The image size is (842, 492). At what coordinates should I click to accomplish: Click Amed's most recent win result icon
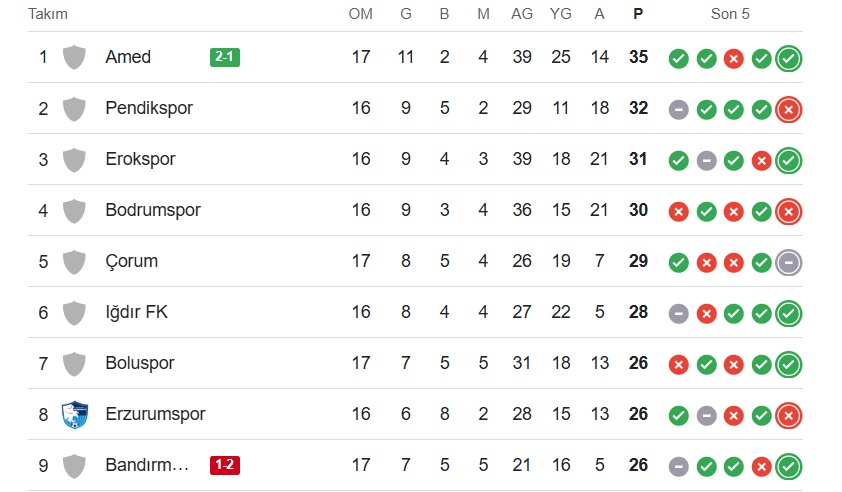[789, 58]
